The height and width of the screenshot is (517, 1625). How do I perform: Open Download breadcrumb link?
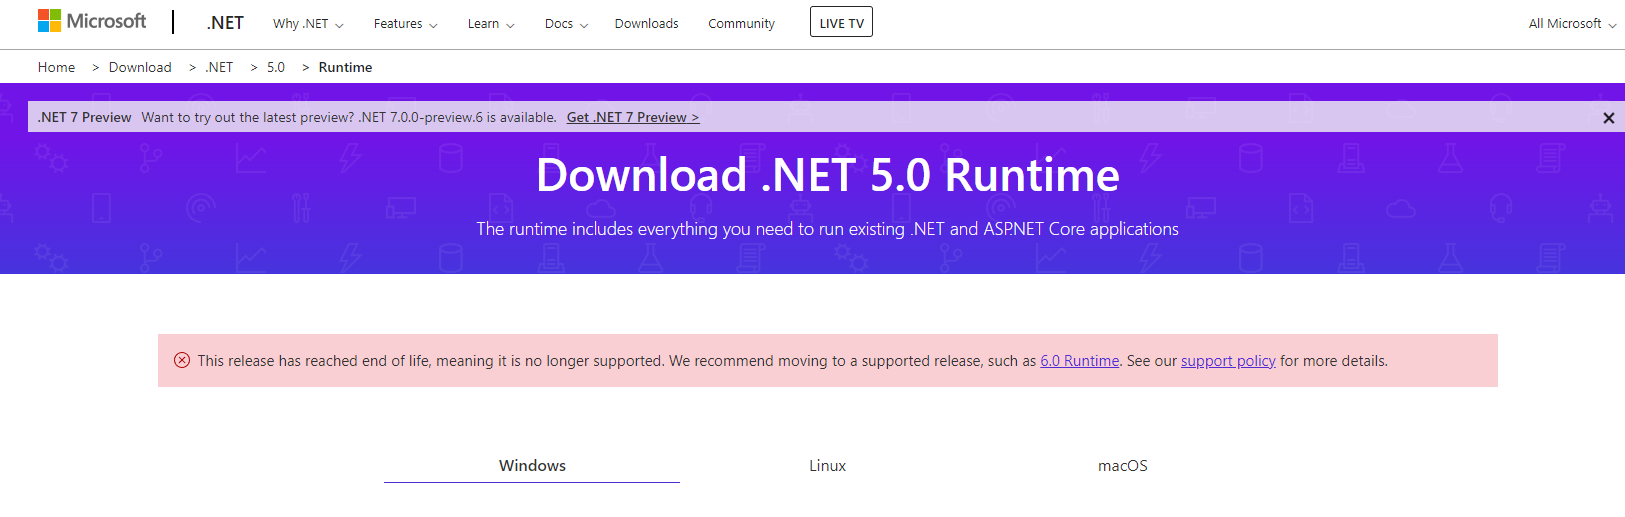140,67
